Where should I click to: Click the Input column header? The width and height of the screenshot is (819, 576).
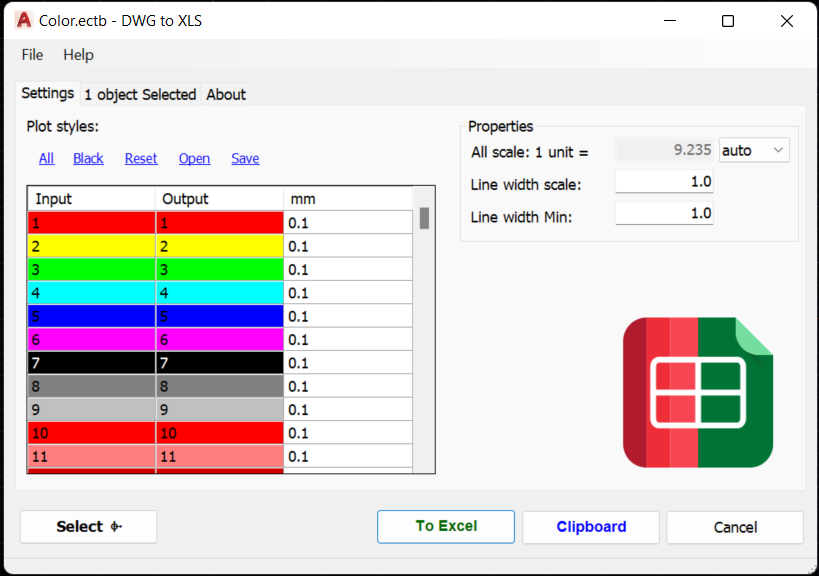[91, 199]
